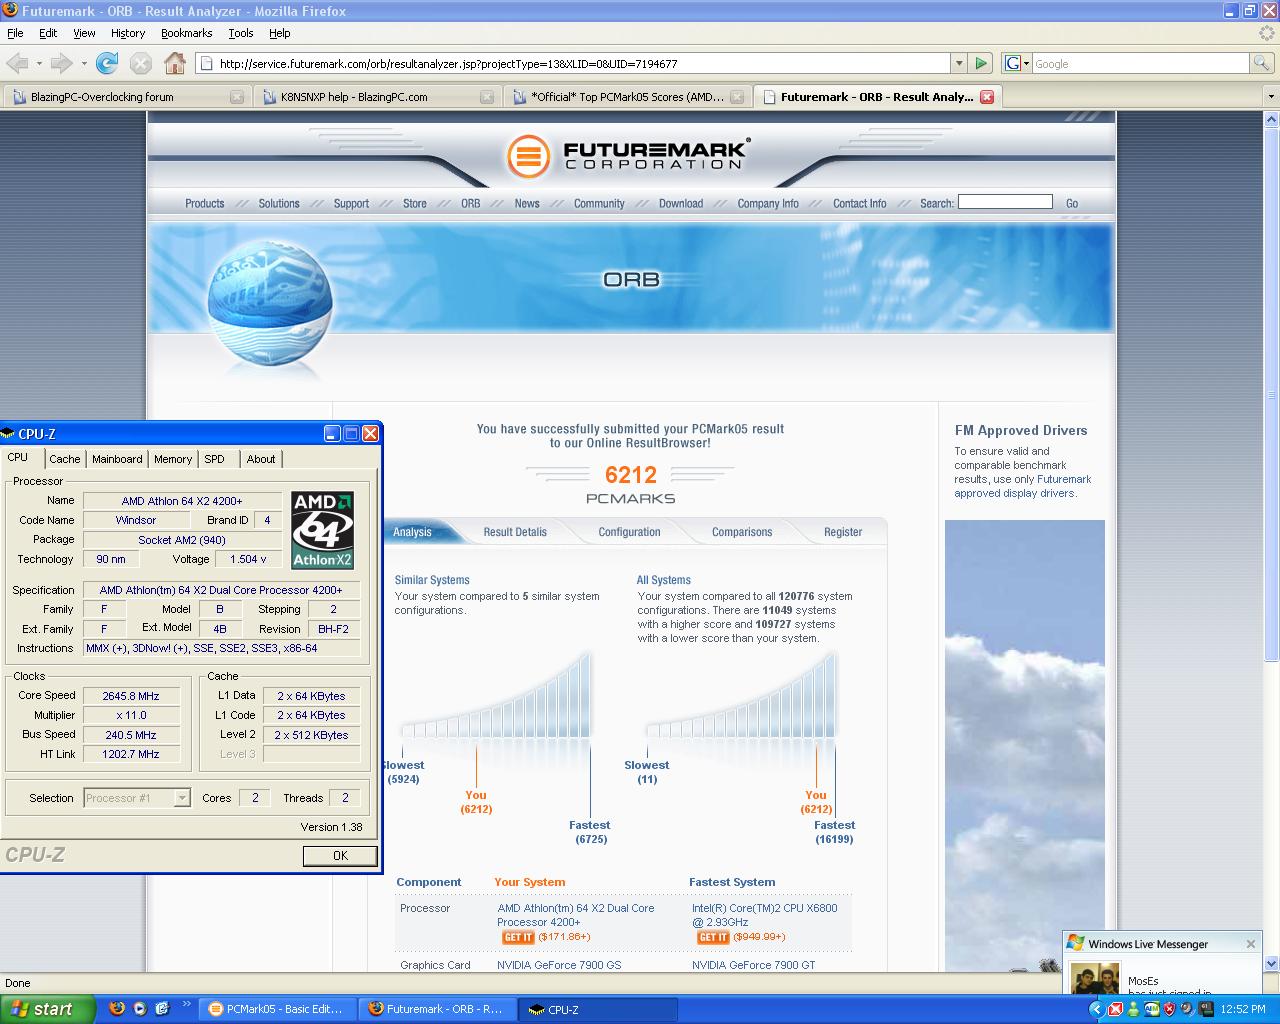Click the Futuremark site Search field
The image size is (1280, 1024).
point(1005,202)
